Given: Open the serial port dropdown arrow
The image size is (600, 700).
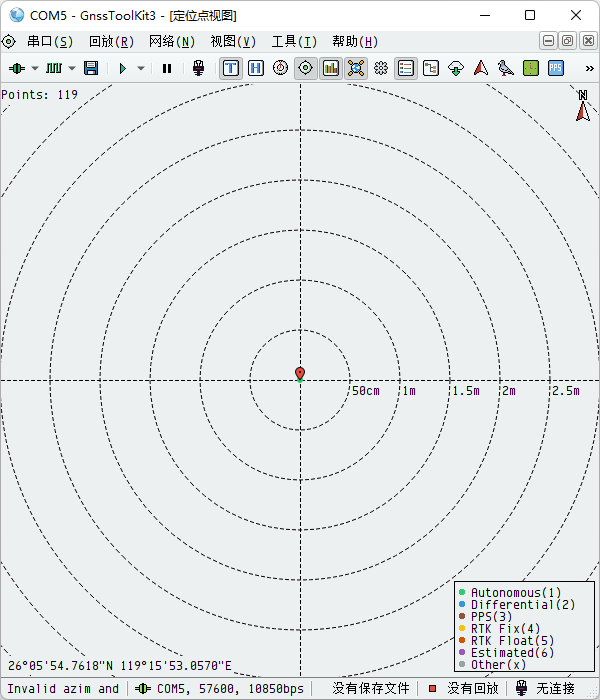Looking at the screenshot, I should click(x=35, y=68).
